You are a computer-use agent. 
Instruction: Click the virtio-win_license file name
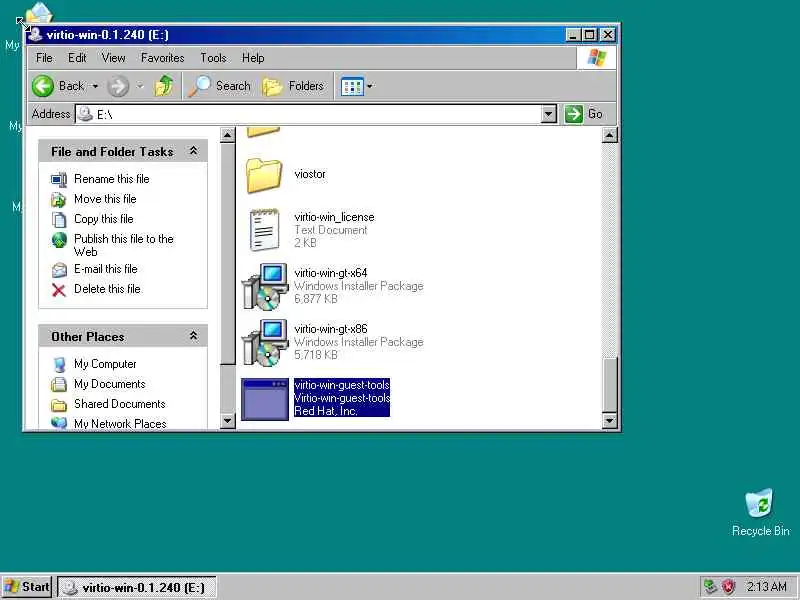[334, 217]
